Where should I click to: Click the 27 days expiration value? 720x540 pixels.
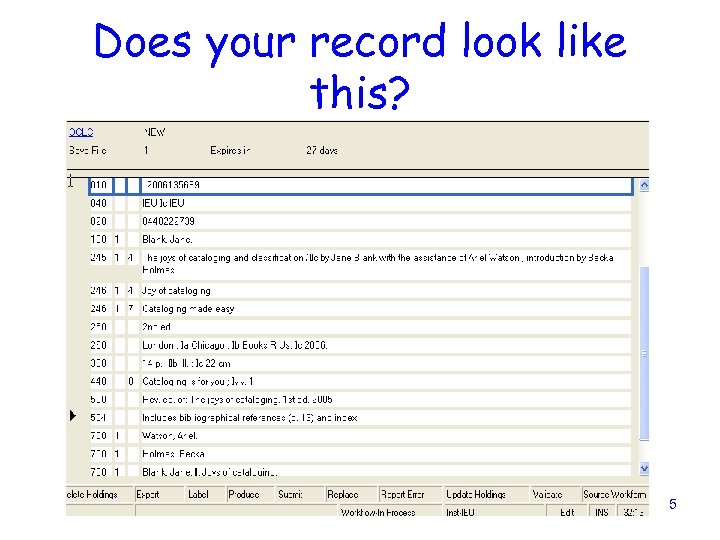click(322, 150)
